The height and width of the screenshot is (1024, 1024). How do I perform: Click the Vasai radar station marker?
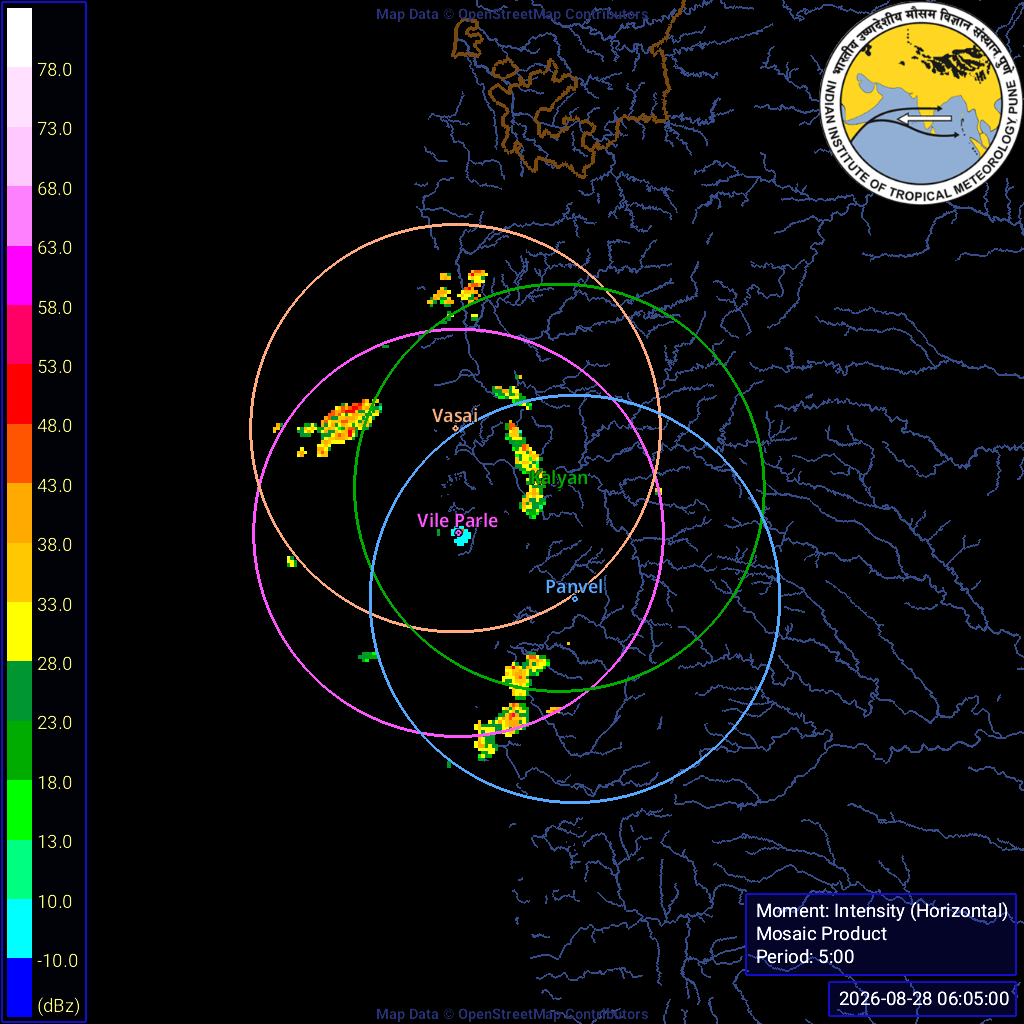455,428
